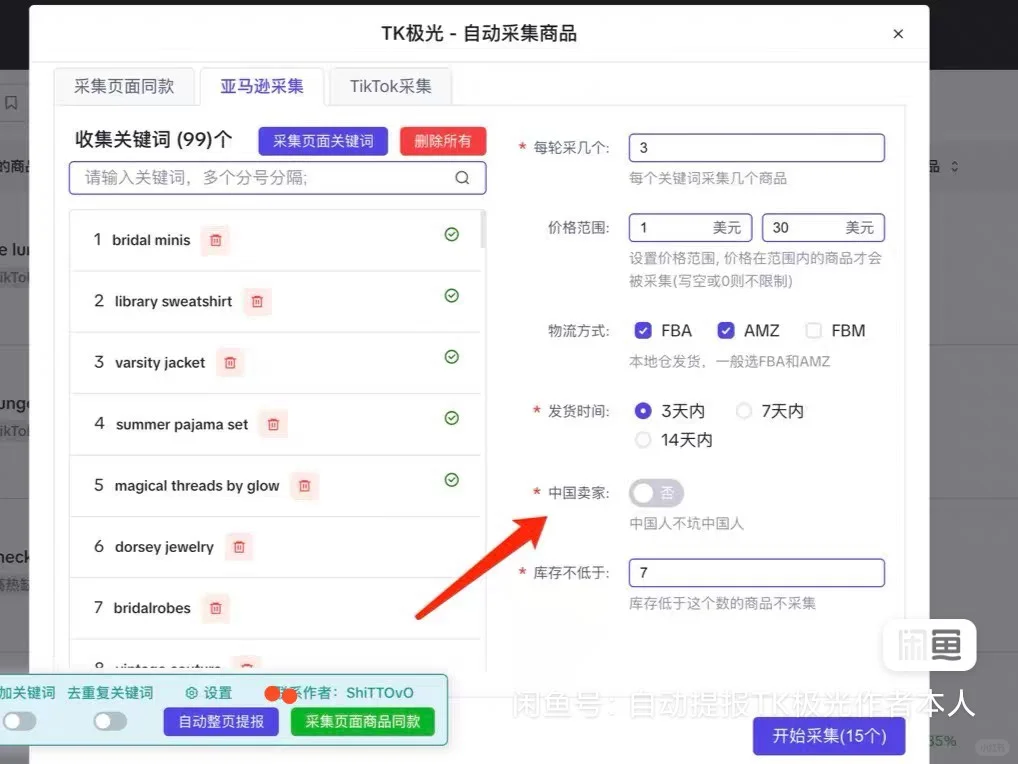The width and height of the screenshot is (1018, 764).
Task: Switch to the 采集页面同款 tab
Action: (124, 86)
